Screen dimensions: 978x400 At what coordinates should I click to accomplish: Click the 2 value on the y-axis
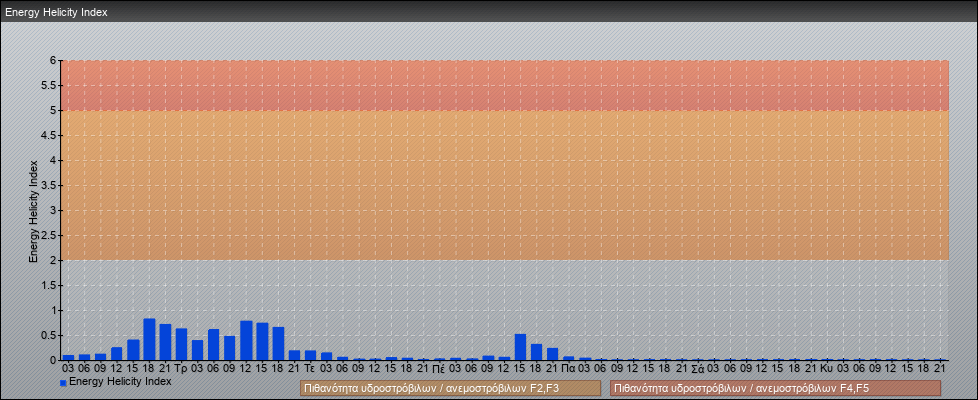pyautogui.click(x=52, y=260)
